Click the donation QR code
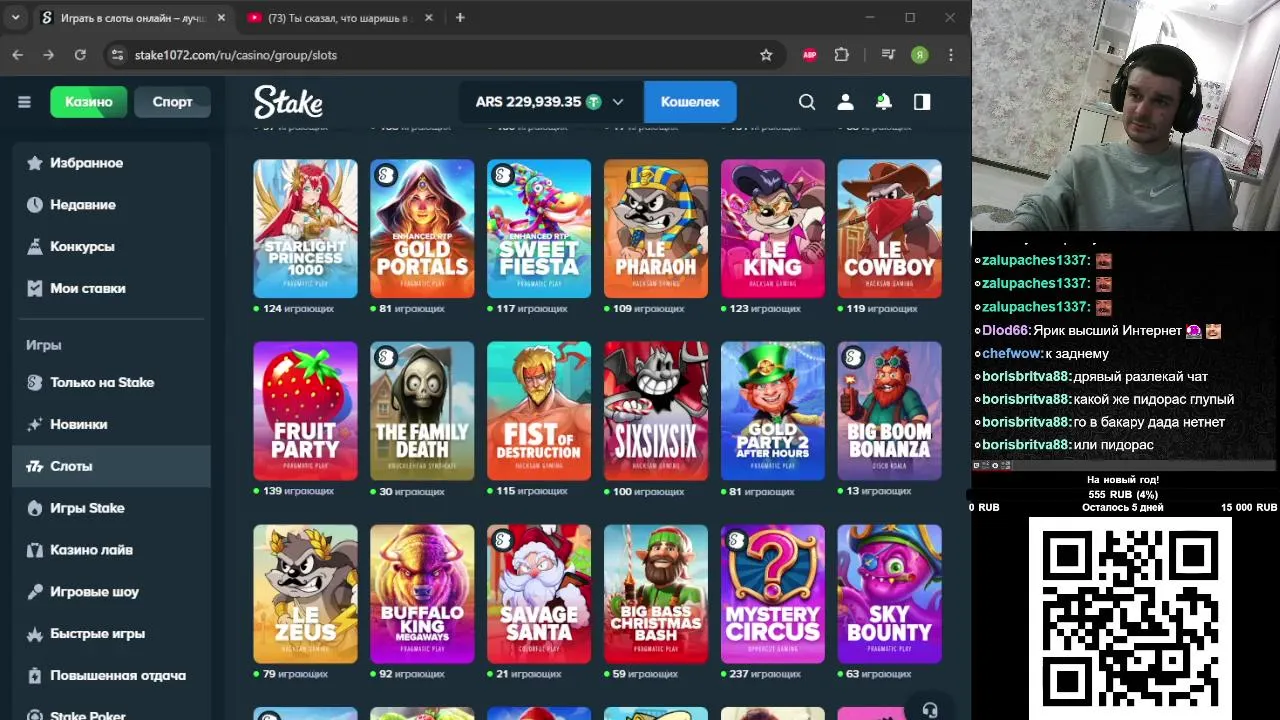 [x=1130, y=618]
